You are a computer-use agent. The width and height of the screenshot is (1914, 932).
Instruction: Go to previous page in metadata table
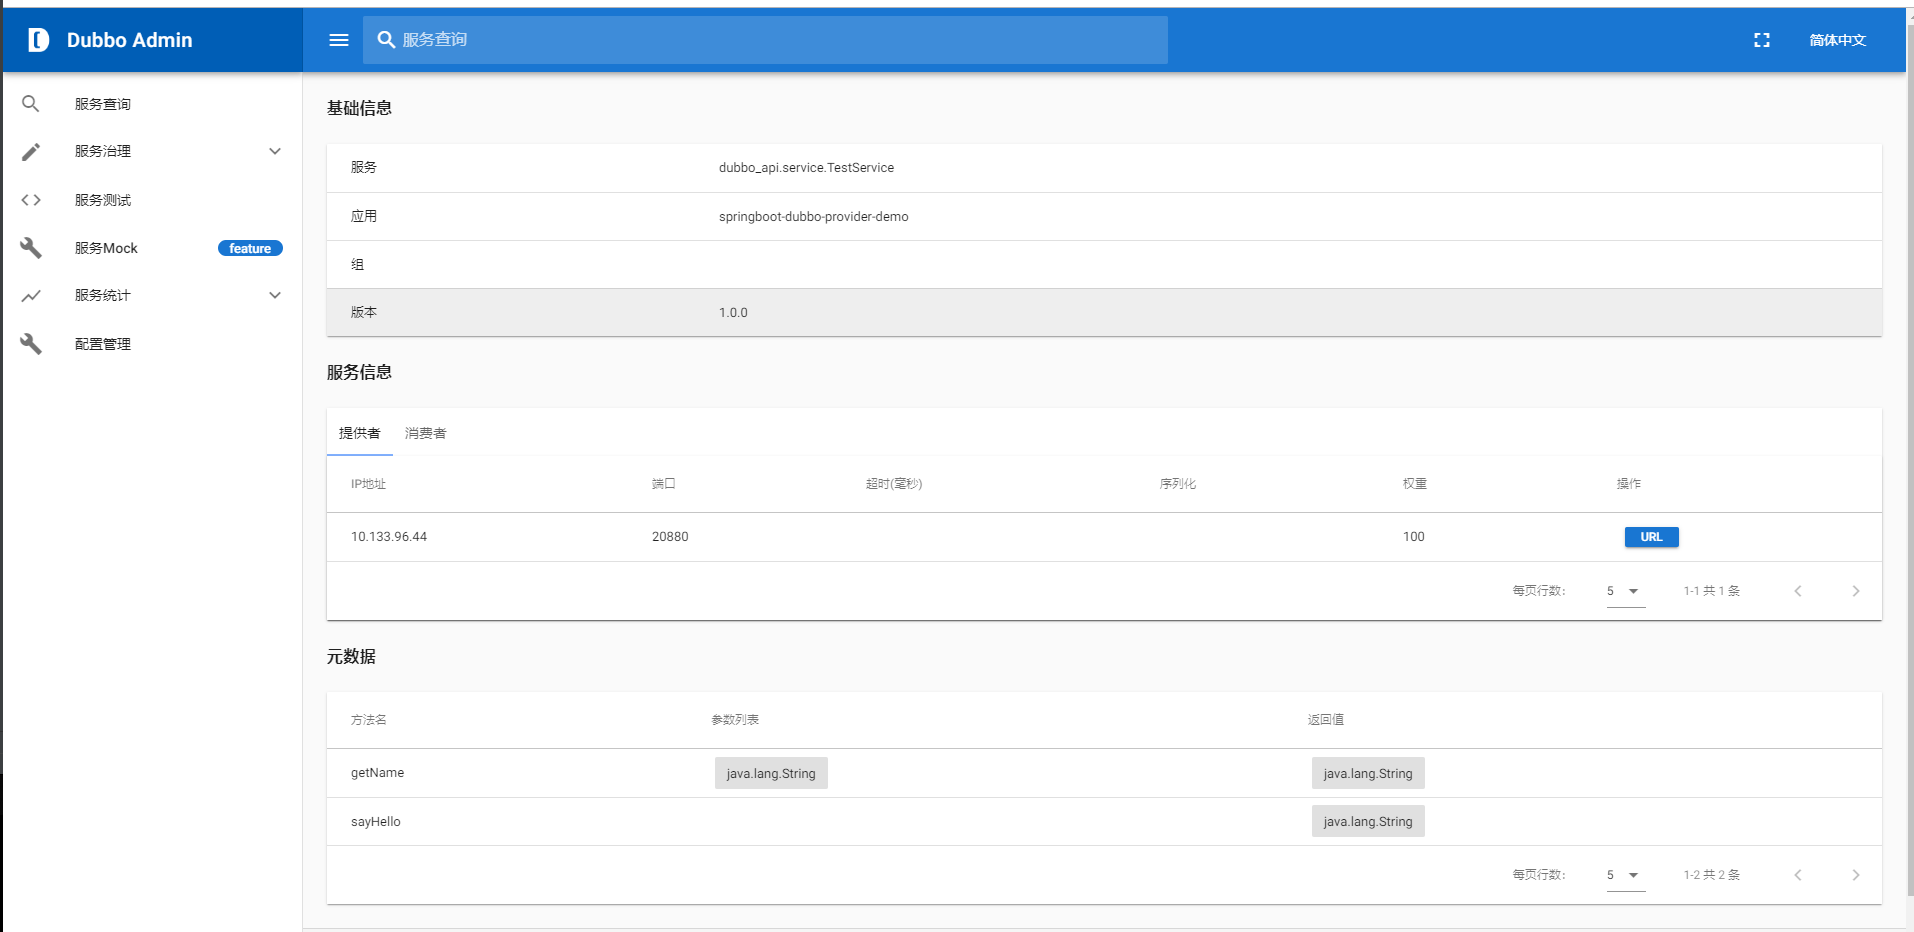coord(1798,875)
